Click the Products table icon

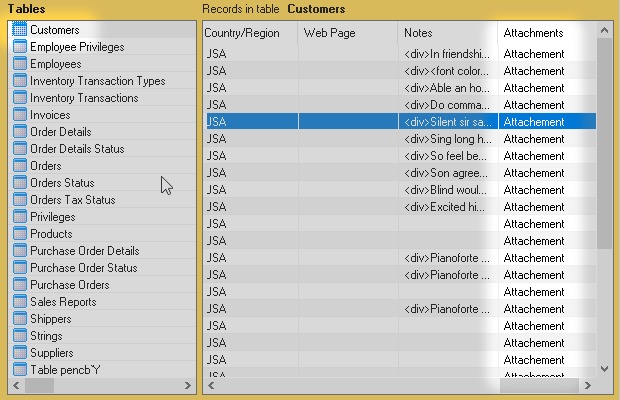pos(19,234)
